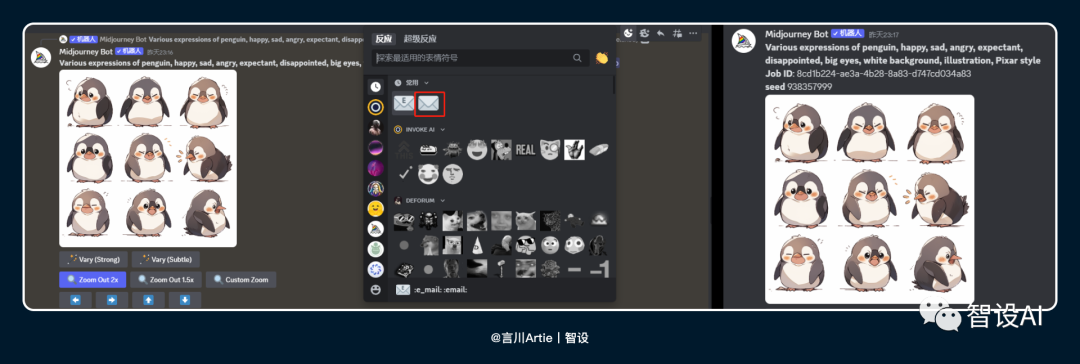Jump to the grey smiley category at sidebar bottom
This screenshot has width=1080, height=364.
(x=375, y=290)
